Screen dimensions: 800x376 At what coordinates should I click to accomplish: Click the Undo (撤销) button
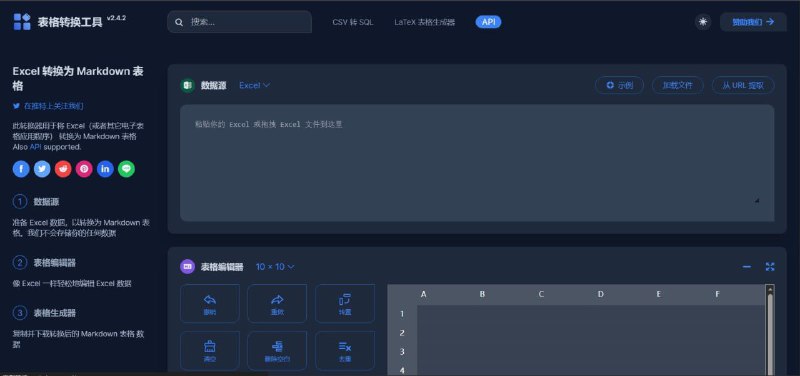[x=210, y=304]
